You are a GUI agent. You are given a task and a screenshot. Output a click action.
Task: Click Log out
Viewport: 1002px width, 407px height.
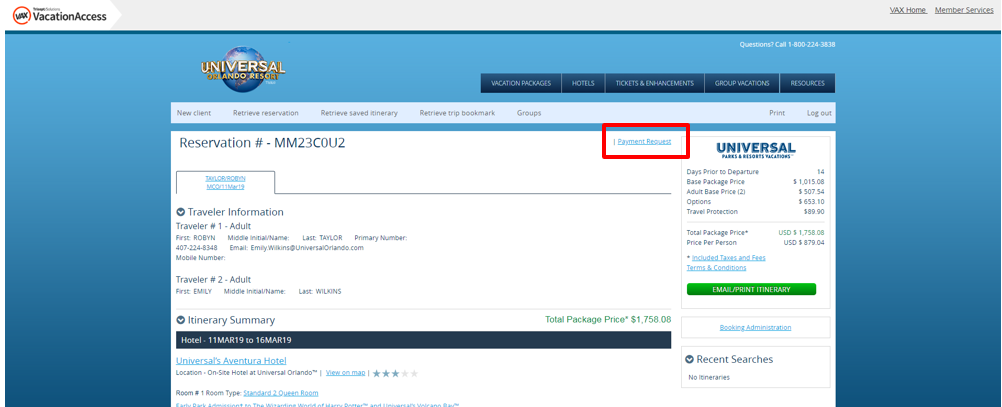(x=819, y=113)
